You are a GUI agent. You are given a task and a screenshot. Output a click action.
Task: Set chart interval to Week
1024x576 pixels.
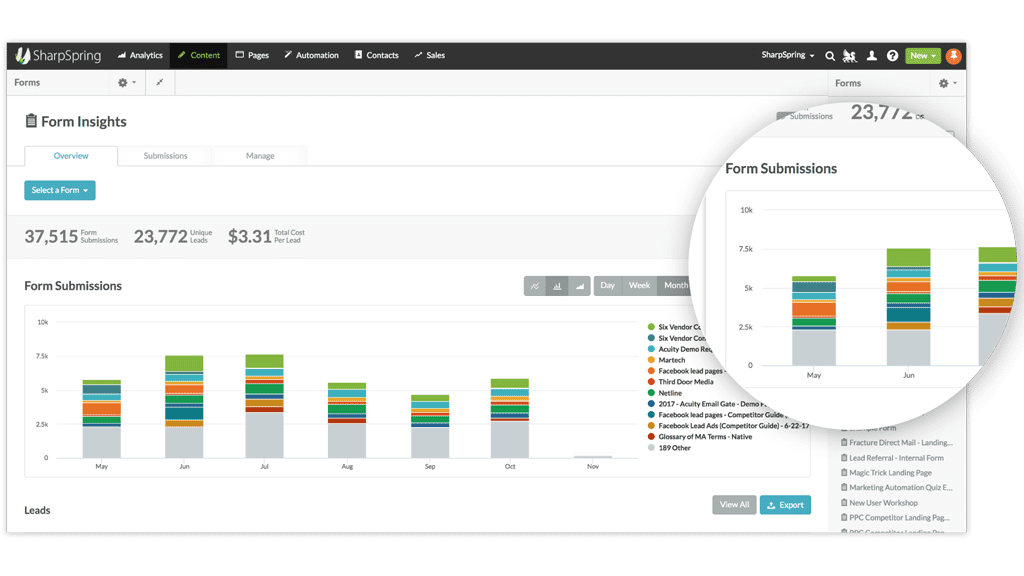pyautogui.click(x=639, y=286)
